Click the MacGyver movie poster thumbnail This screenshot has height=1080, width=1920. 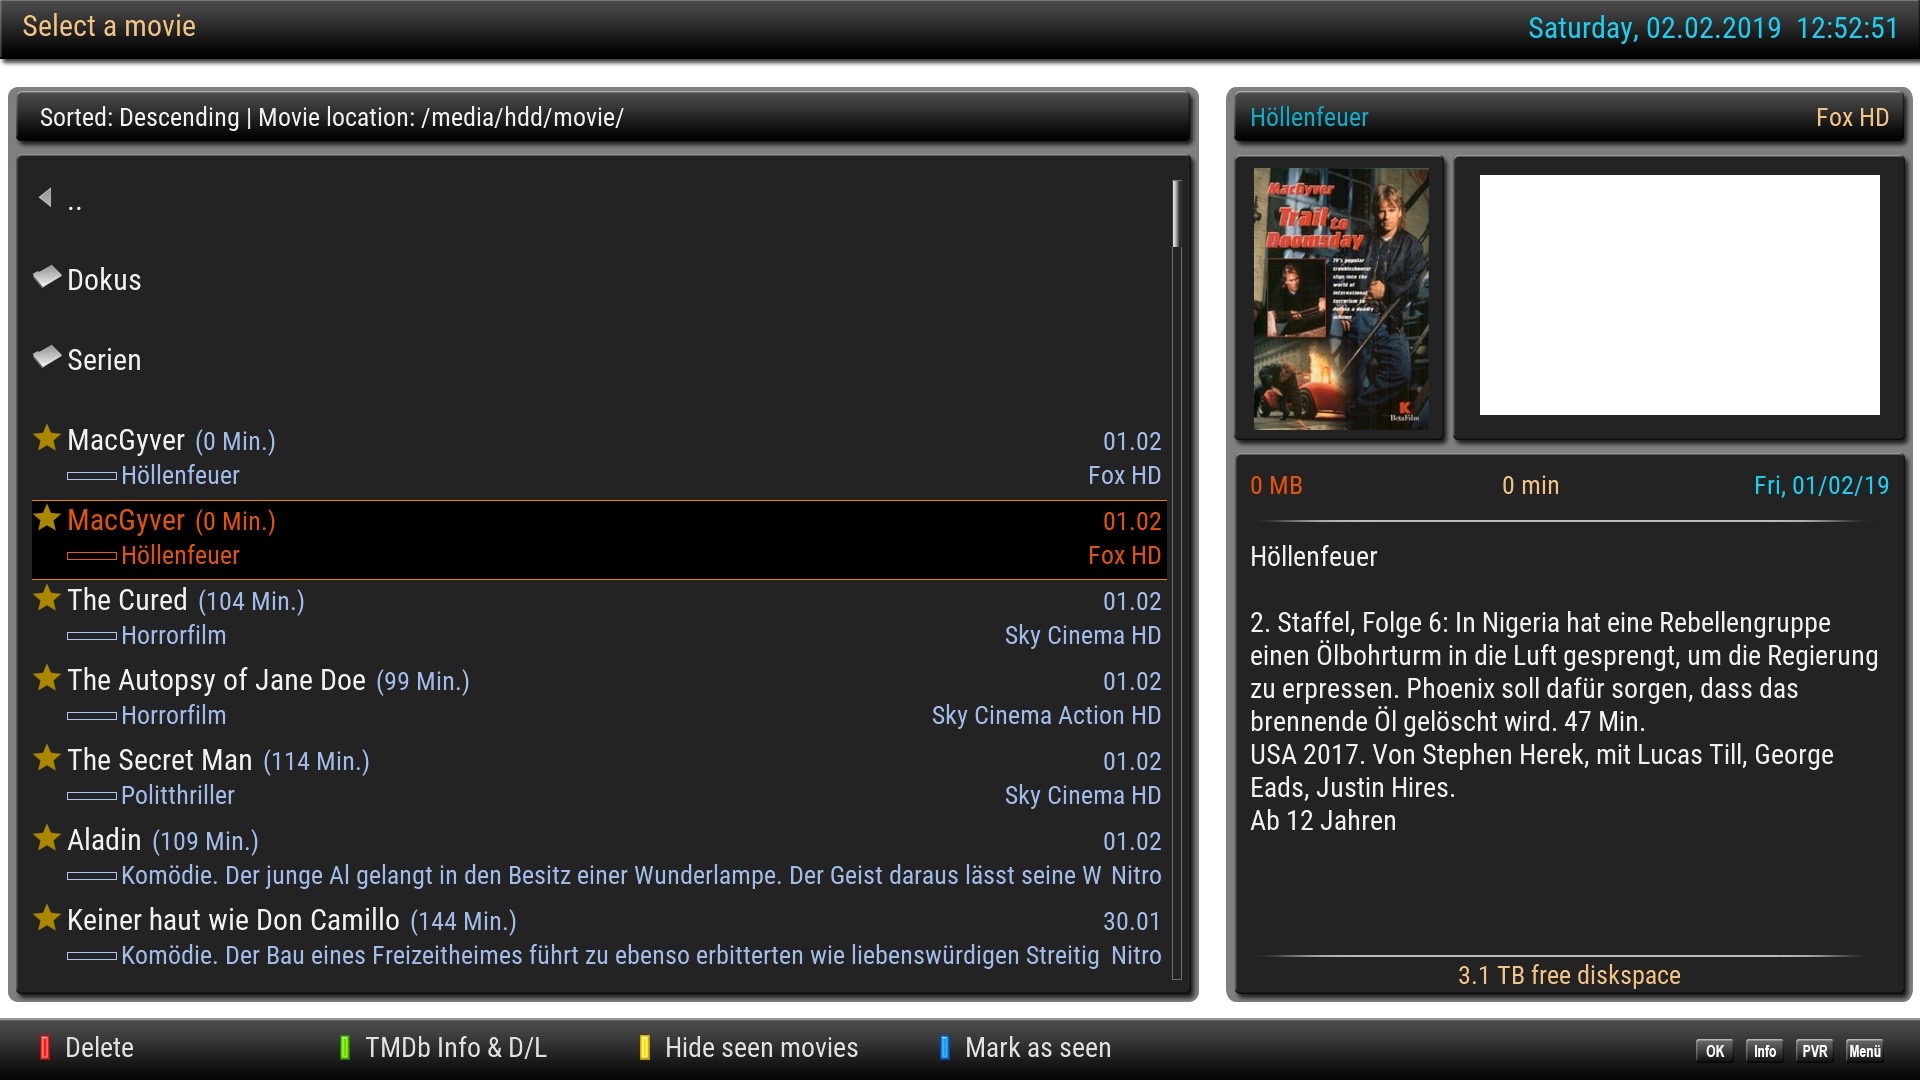click(x=1340, y=298)
